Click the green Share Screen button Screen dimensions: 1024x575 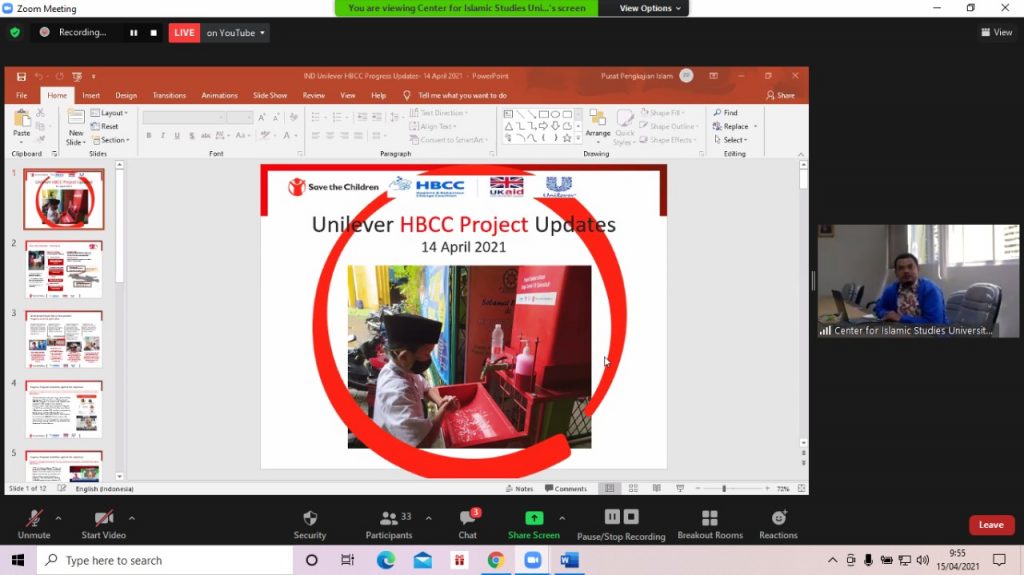tap(534, 525)
